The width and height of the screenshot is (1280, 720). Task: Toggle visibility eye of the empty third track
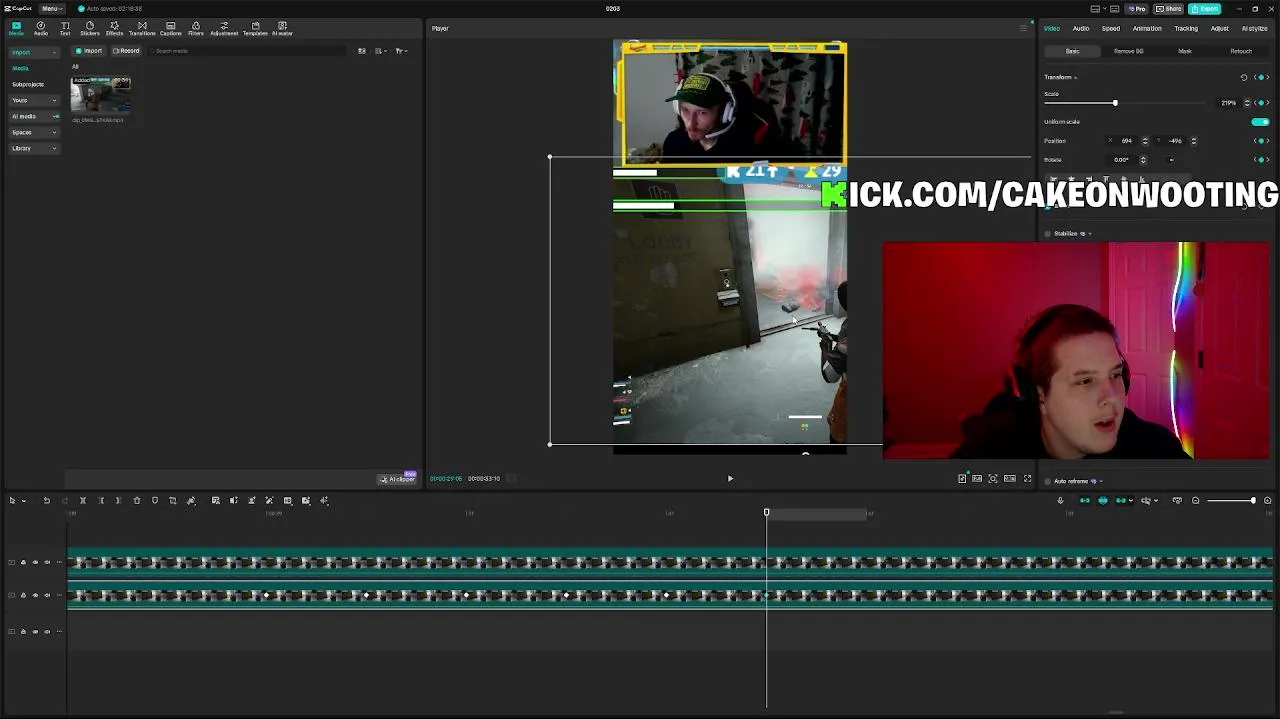[35, 631]
